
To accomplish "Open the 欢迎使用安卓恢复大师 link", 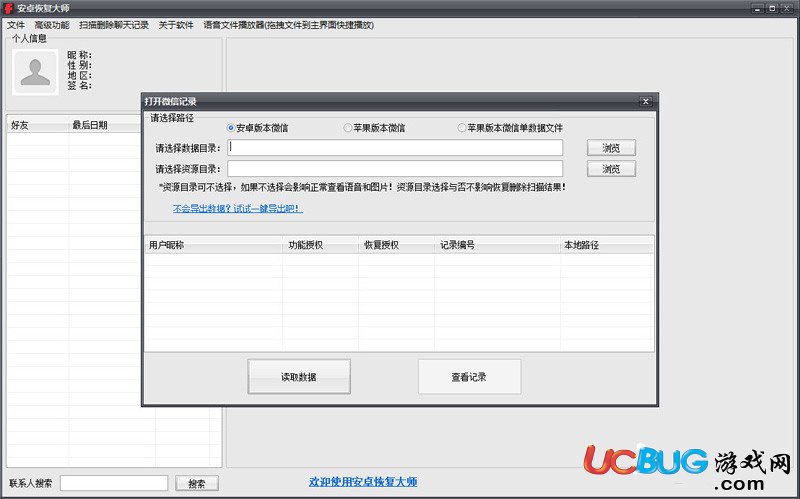I will pos(363,482).
